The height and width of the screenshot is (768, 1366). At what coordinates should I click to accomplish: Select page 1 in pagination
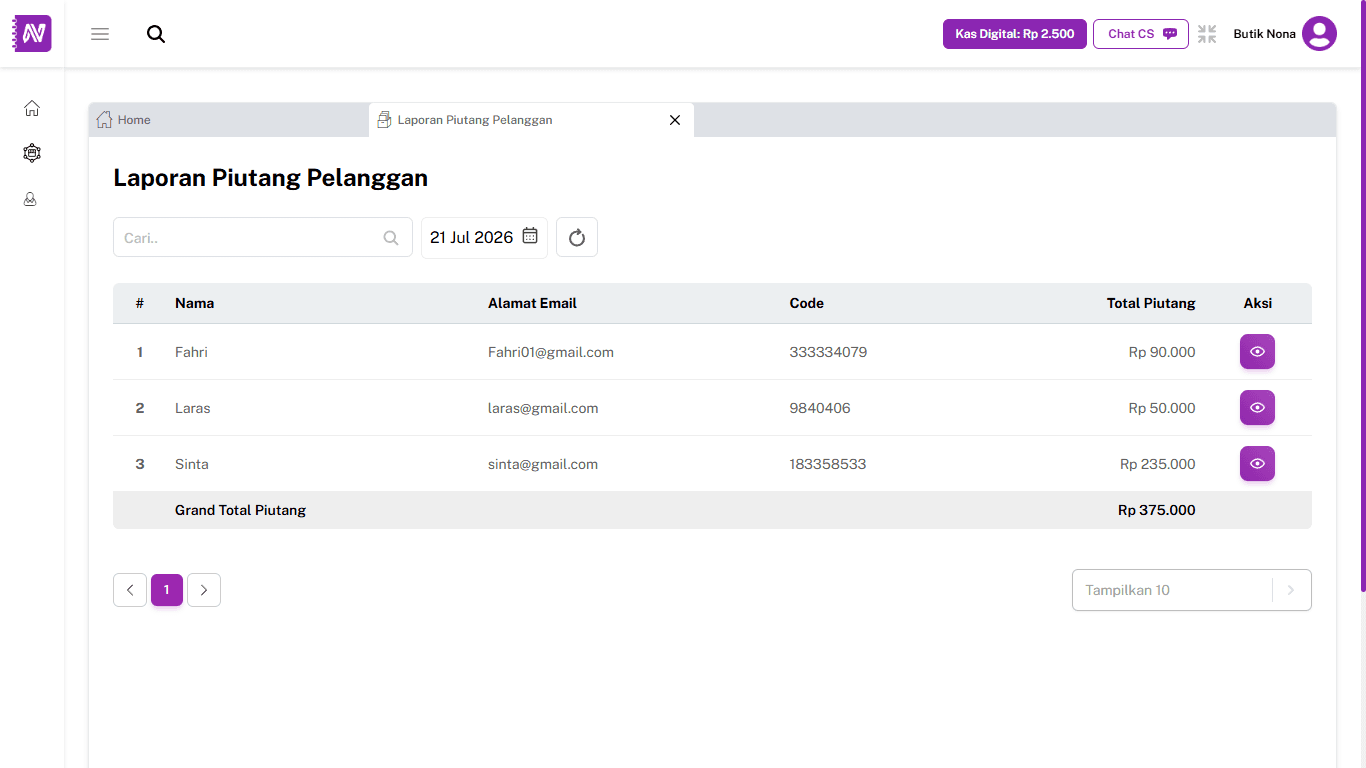tap(167, 590)
